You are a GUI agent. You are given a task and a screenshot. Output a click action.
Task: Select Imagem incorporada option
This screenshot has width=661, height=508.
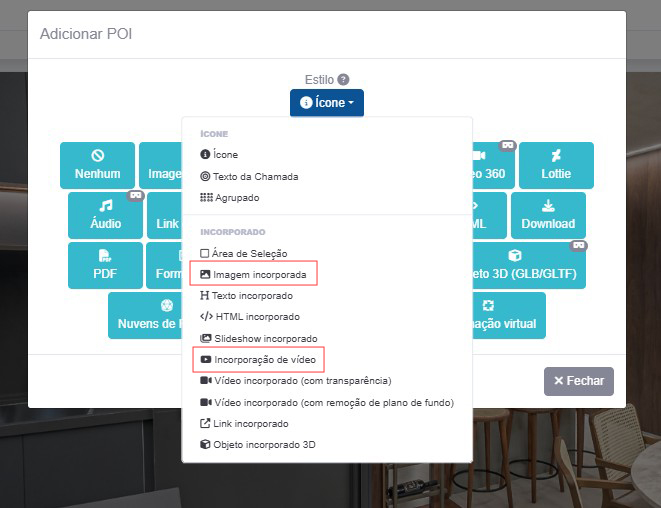click(258, 274)
